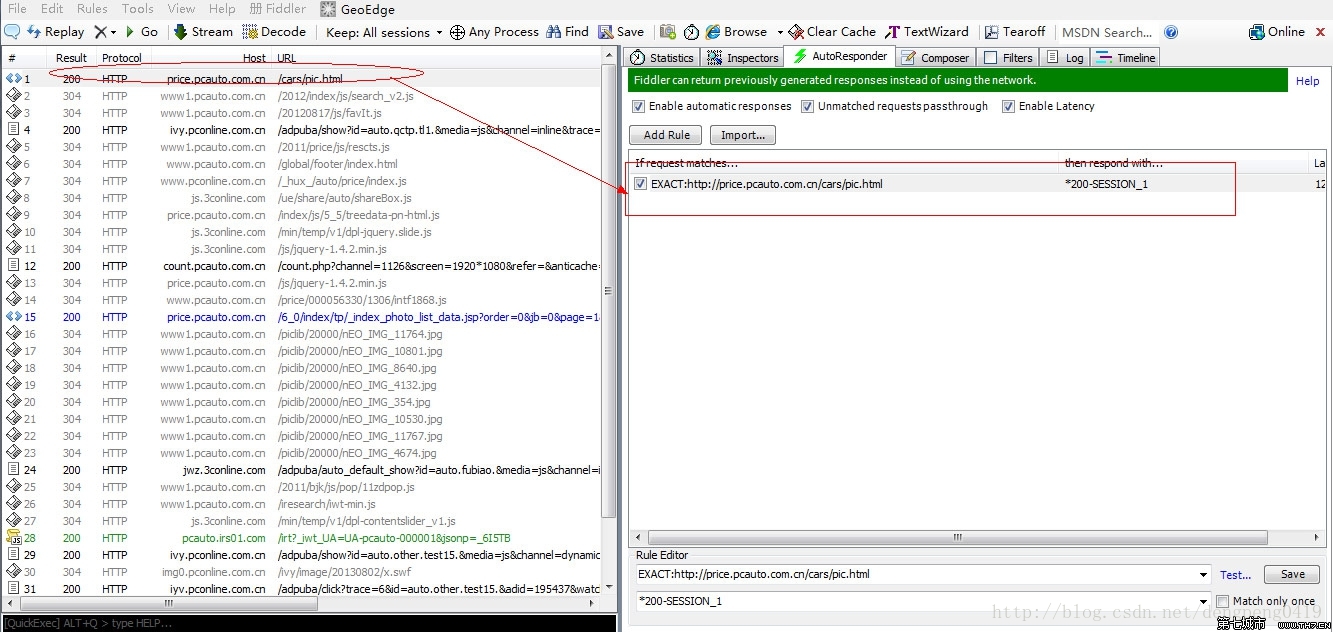Open the TextWizard tool
The height and width of the screenshot is (632, 1333).
pos(928,32)
